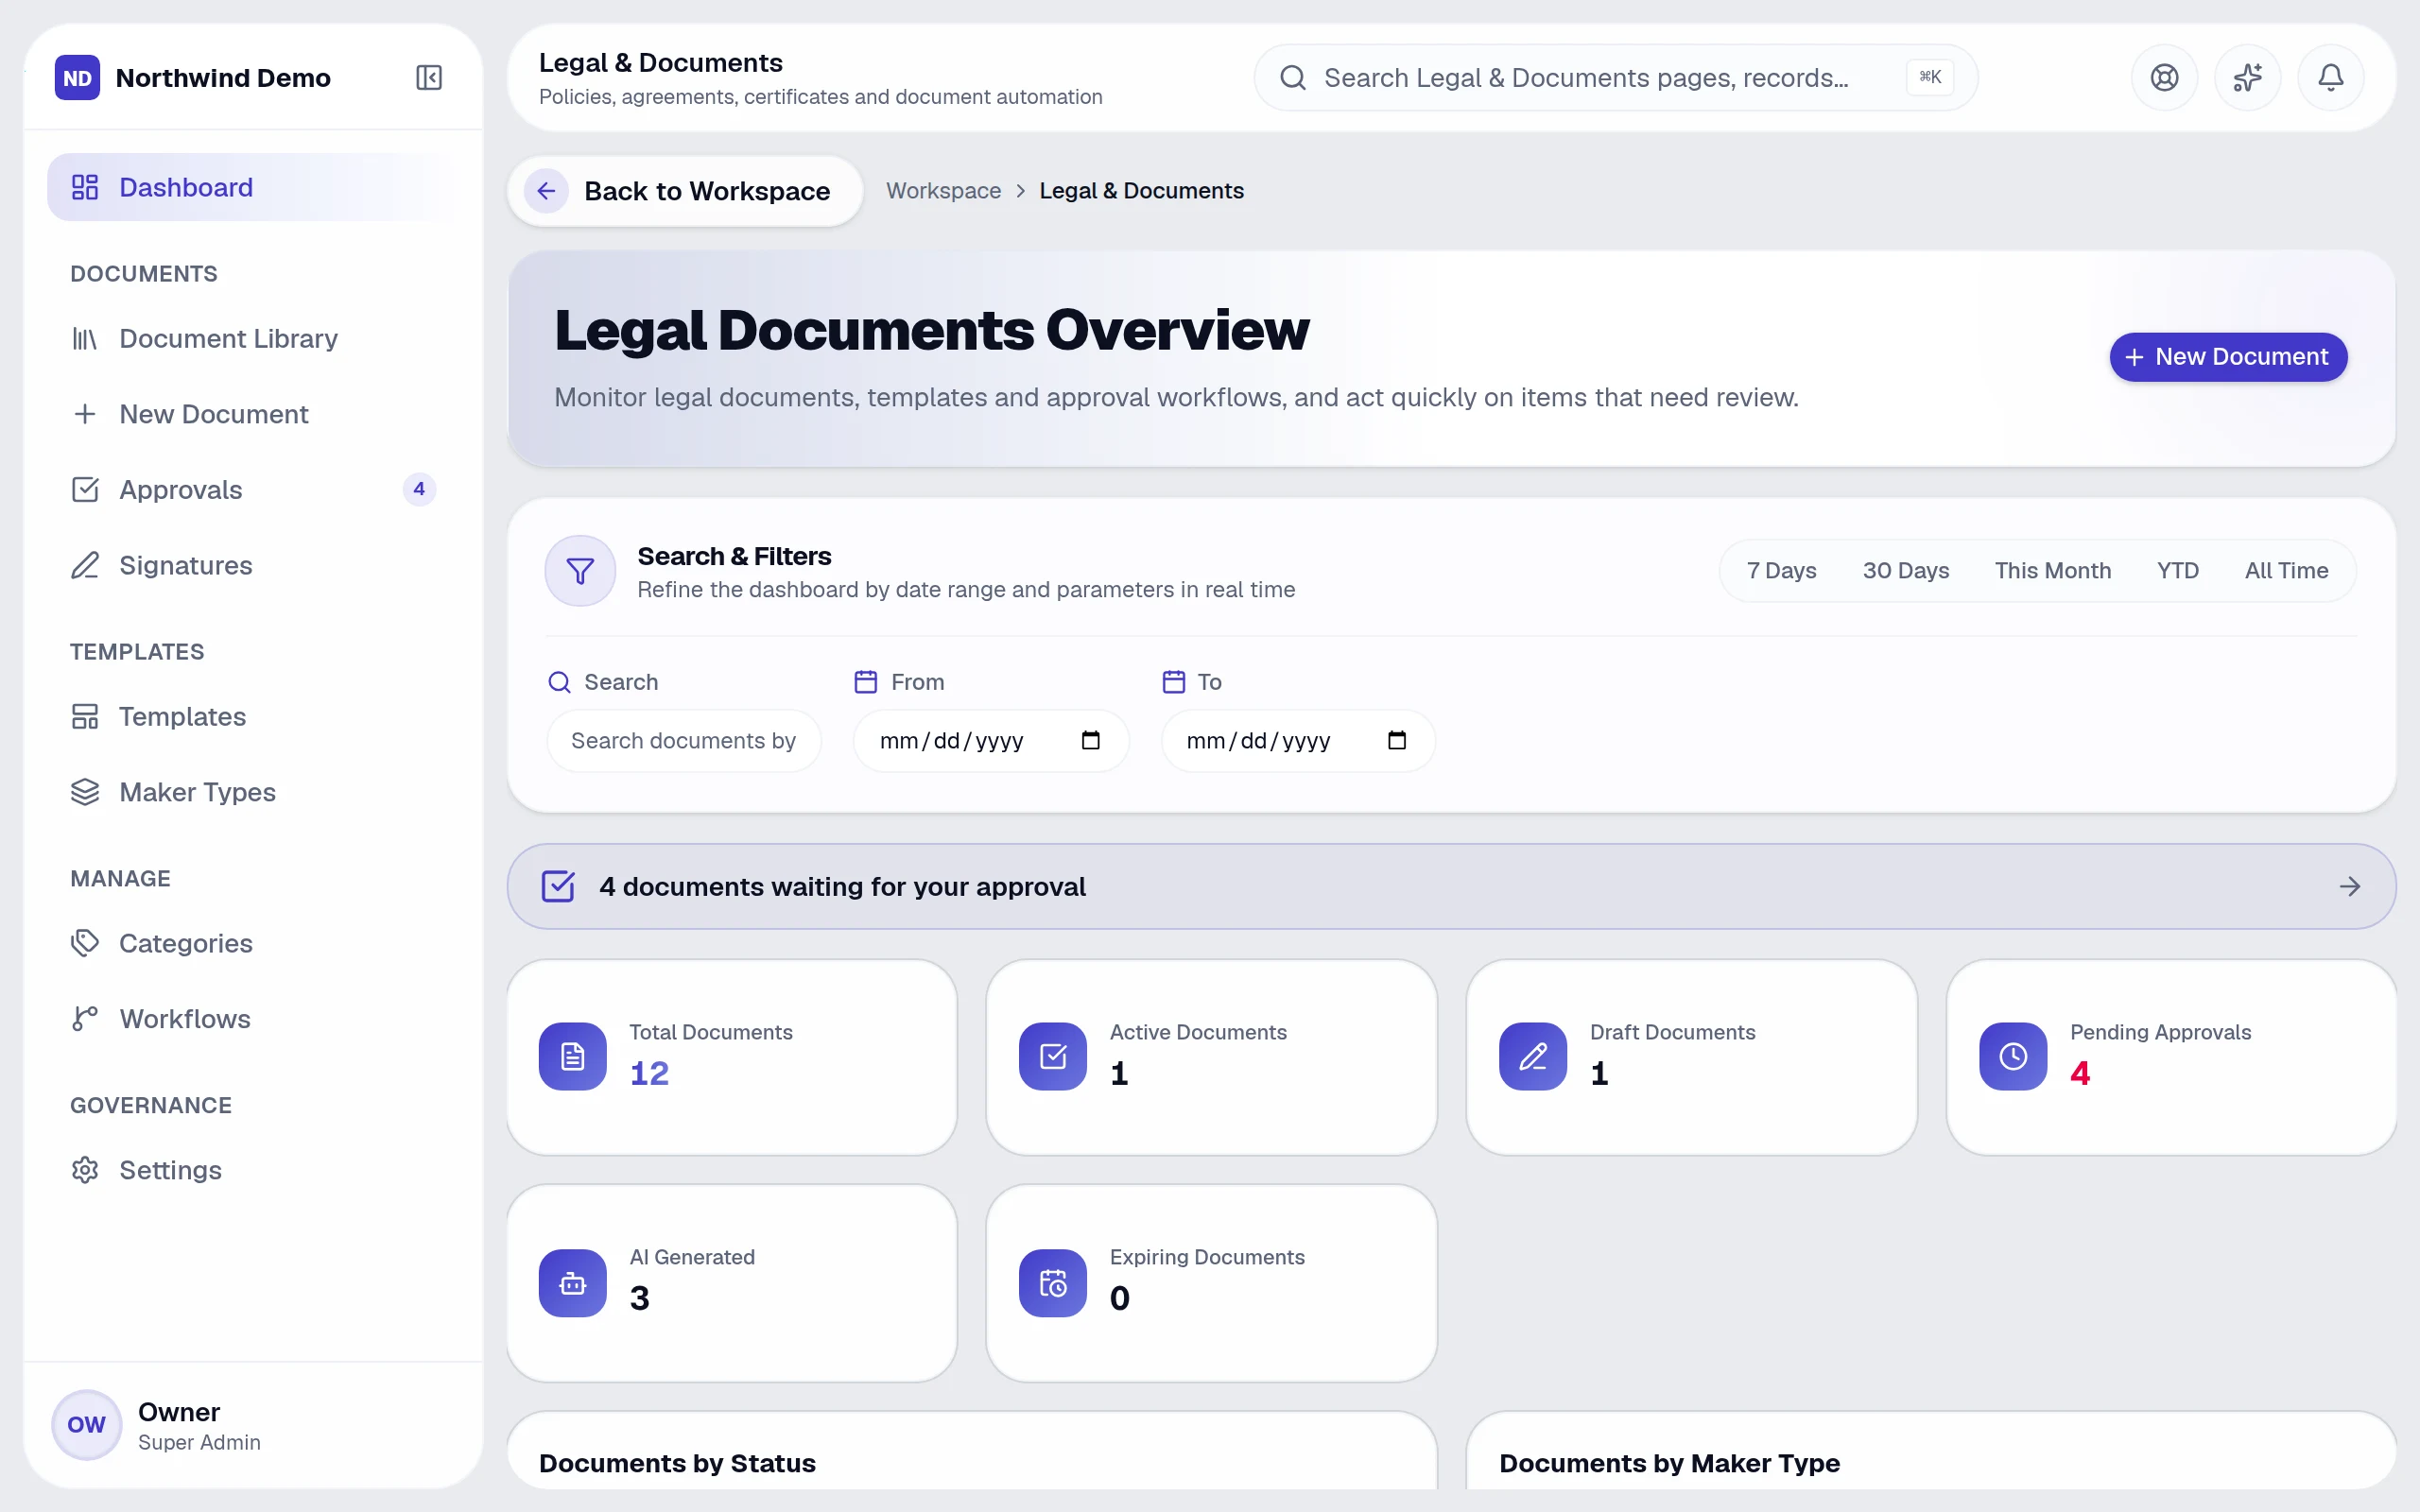Click the Expiring Documents calendar-clock icon
Screen dimensions: 2420x1512
click(1053, 1283)
